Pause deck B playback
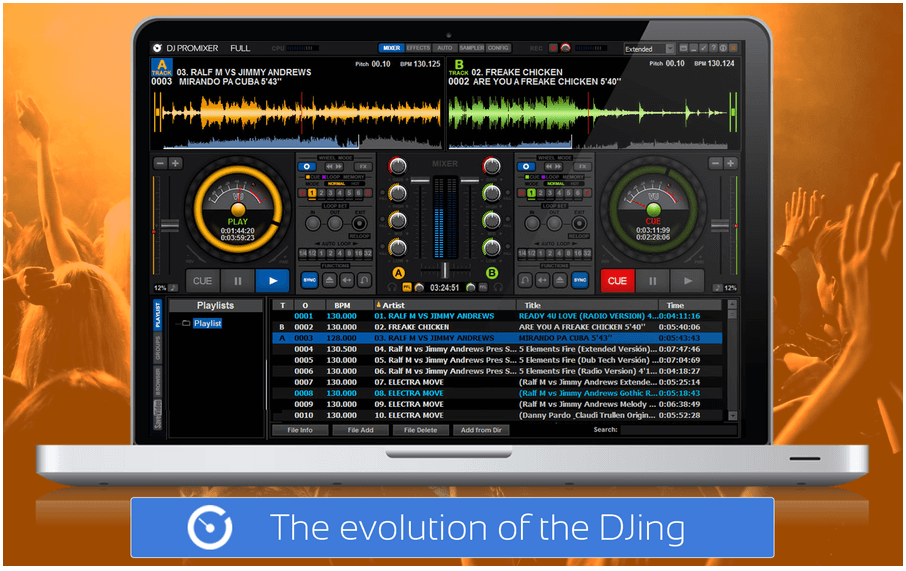This screenshot has height=571, width=906. (x=652, y=281)
